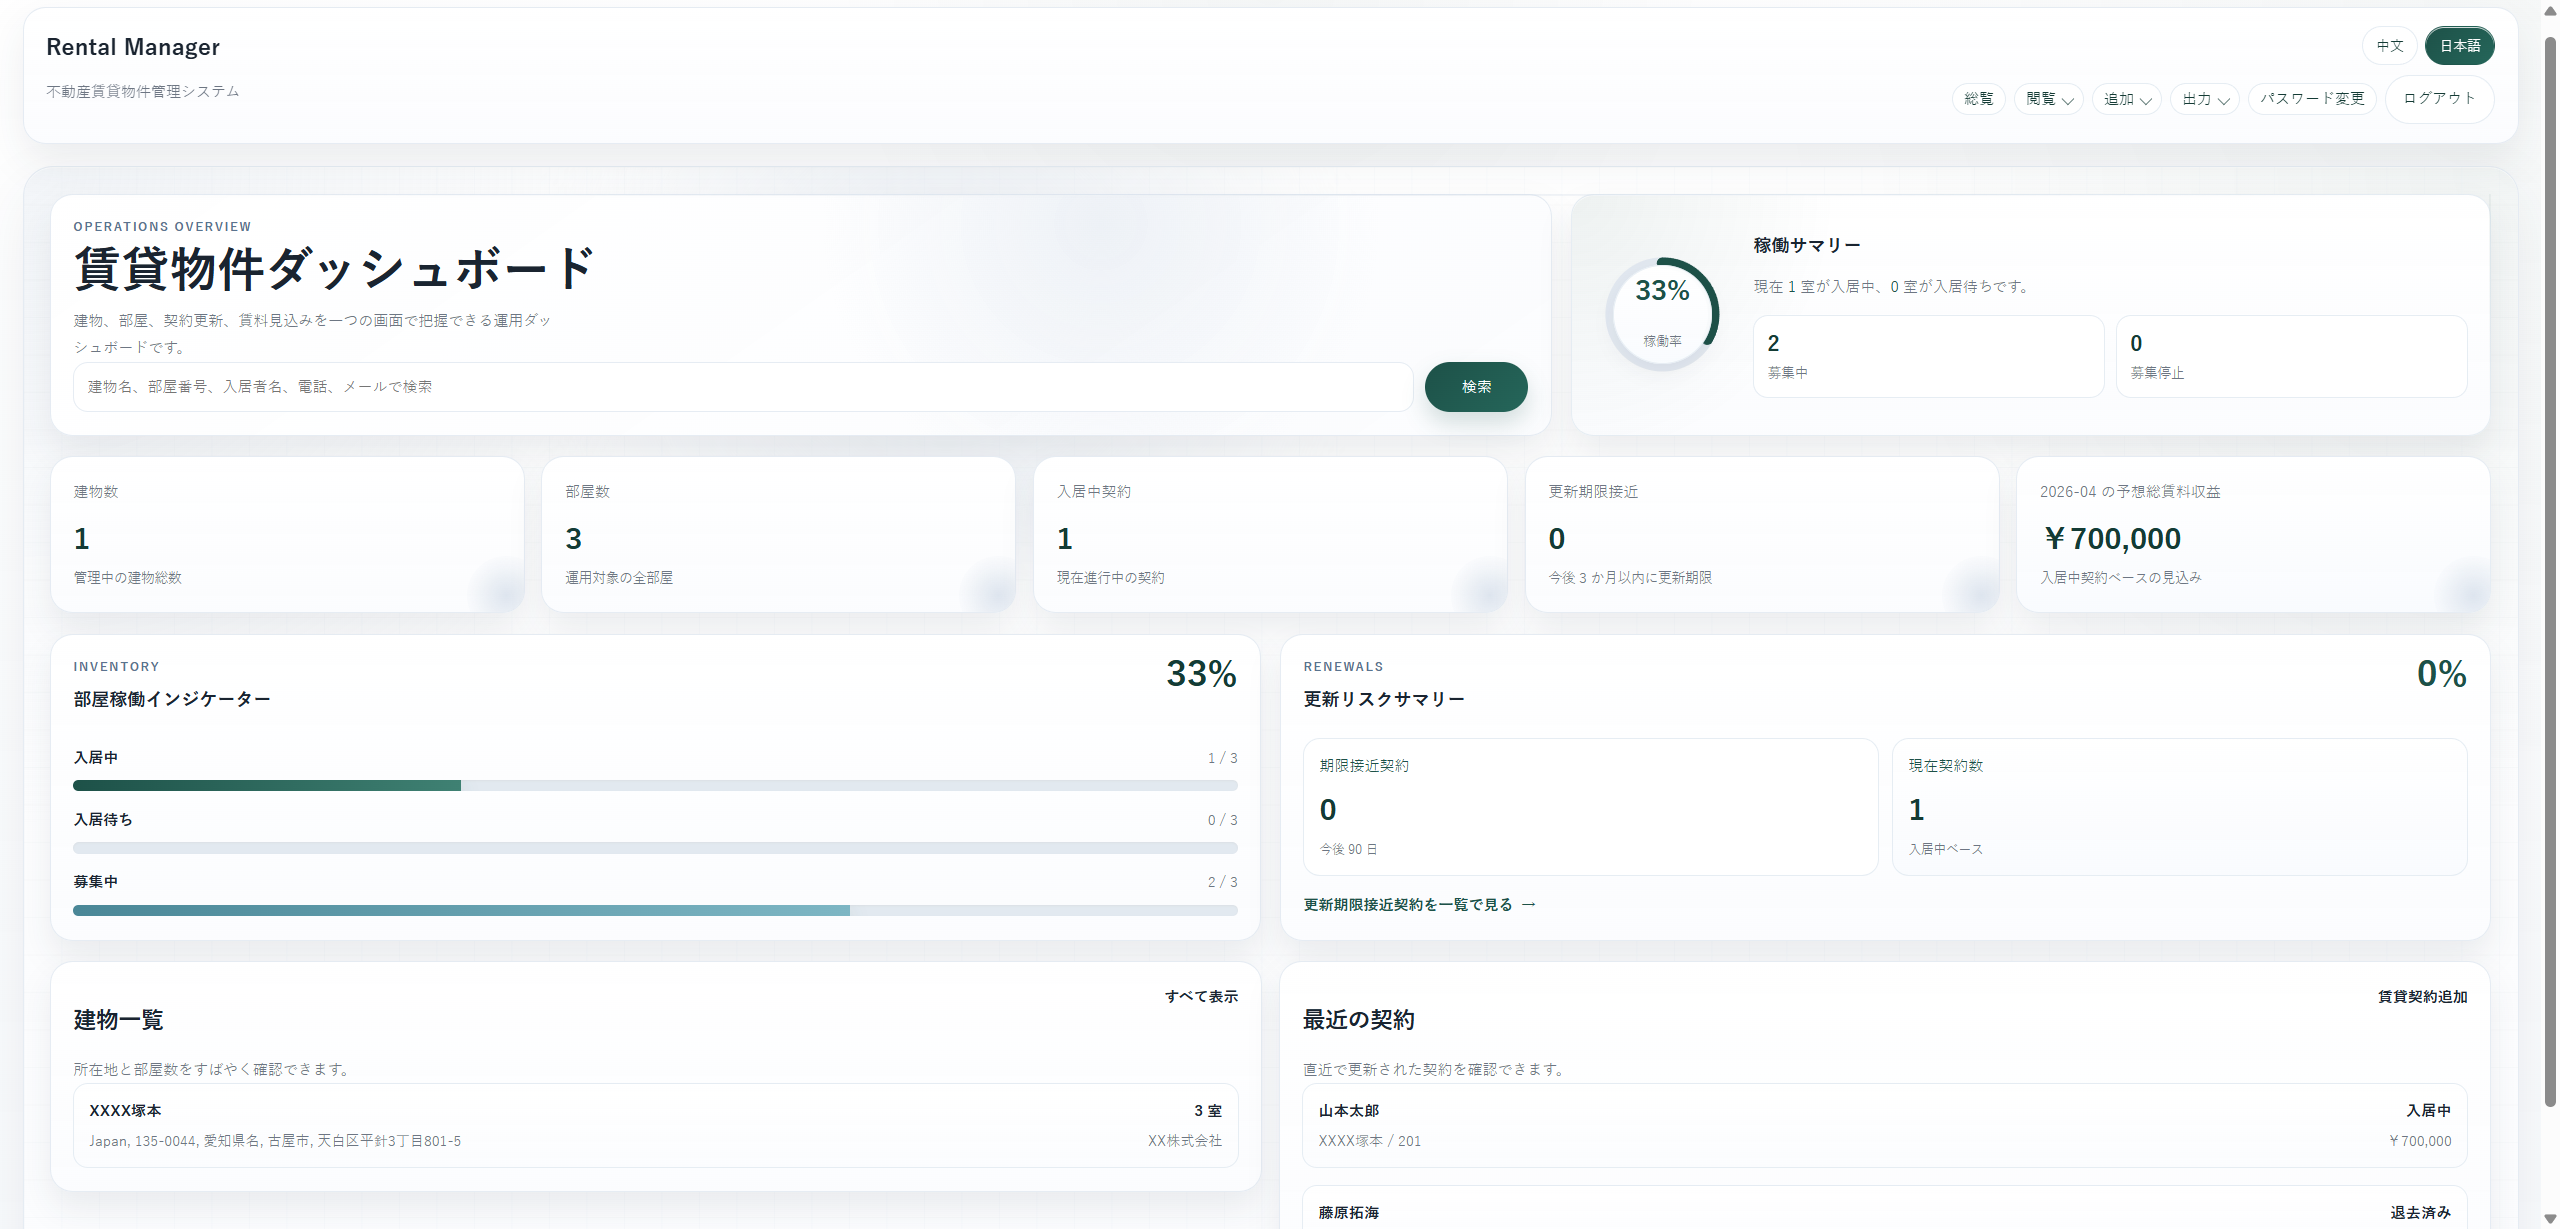Open the 総覧 overview menu item
Viewport: 2560px width, 1229px height.
(x=1978, y=99)
